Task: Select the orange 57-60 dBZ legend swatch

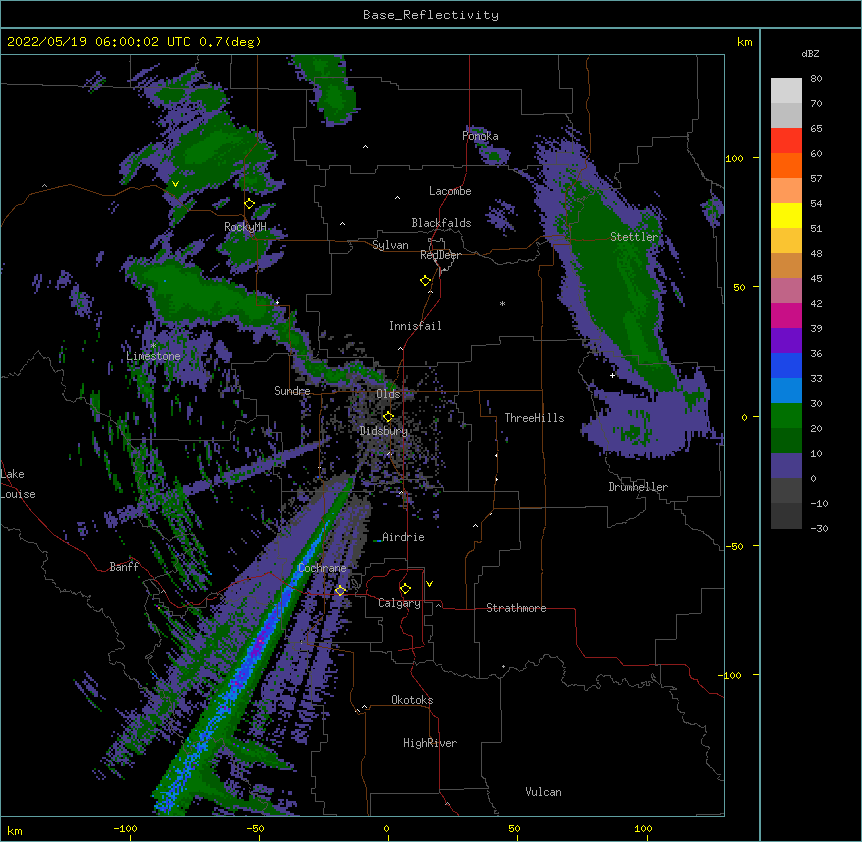Action: tap(786, 165)
